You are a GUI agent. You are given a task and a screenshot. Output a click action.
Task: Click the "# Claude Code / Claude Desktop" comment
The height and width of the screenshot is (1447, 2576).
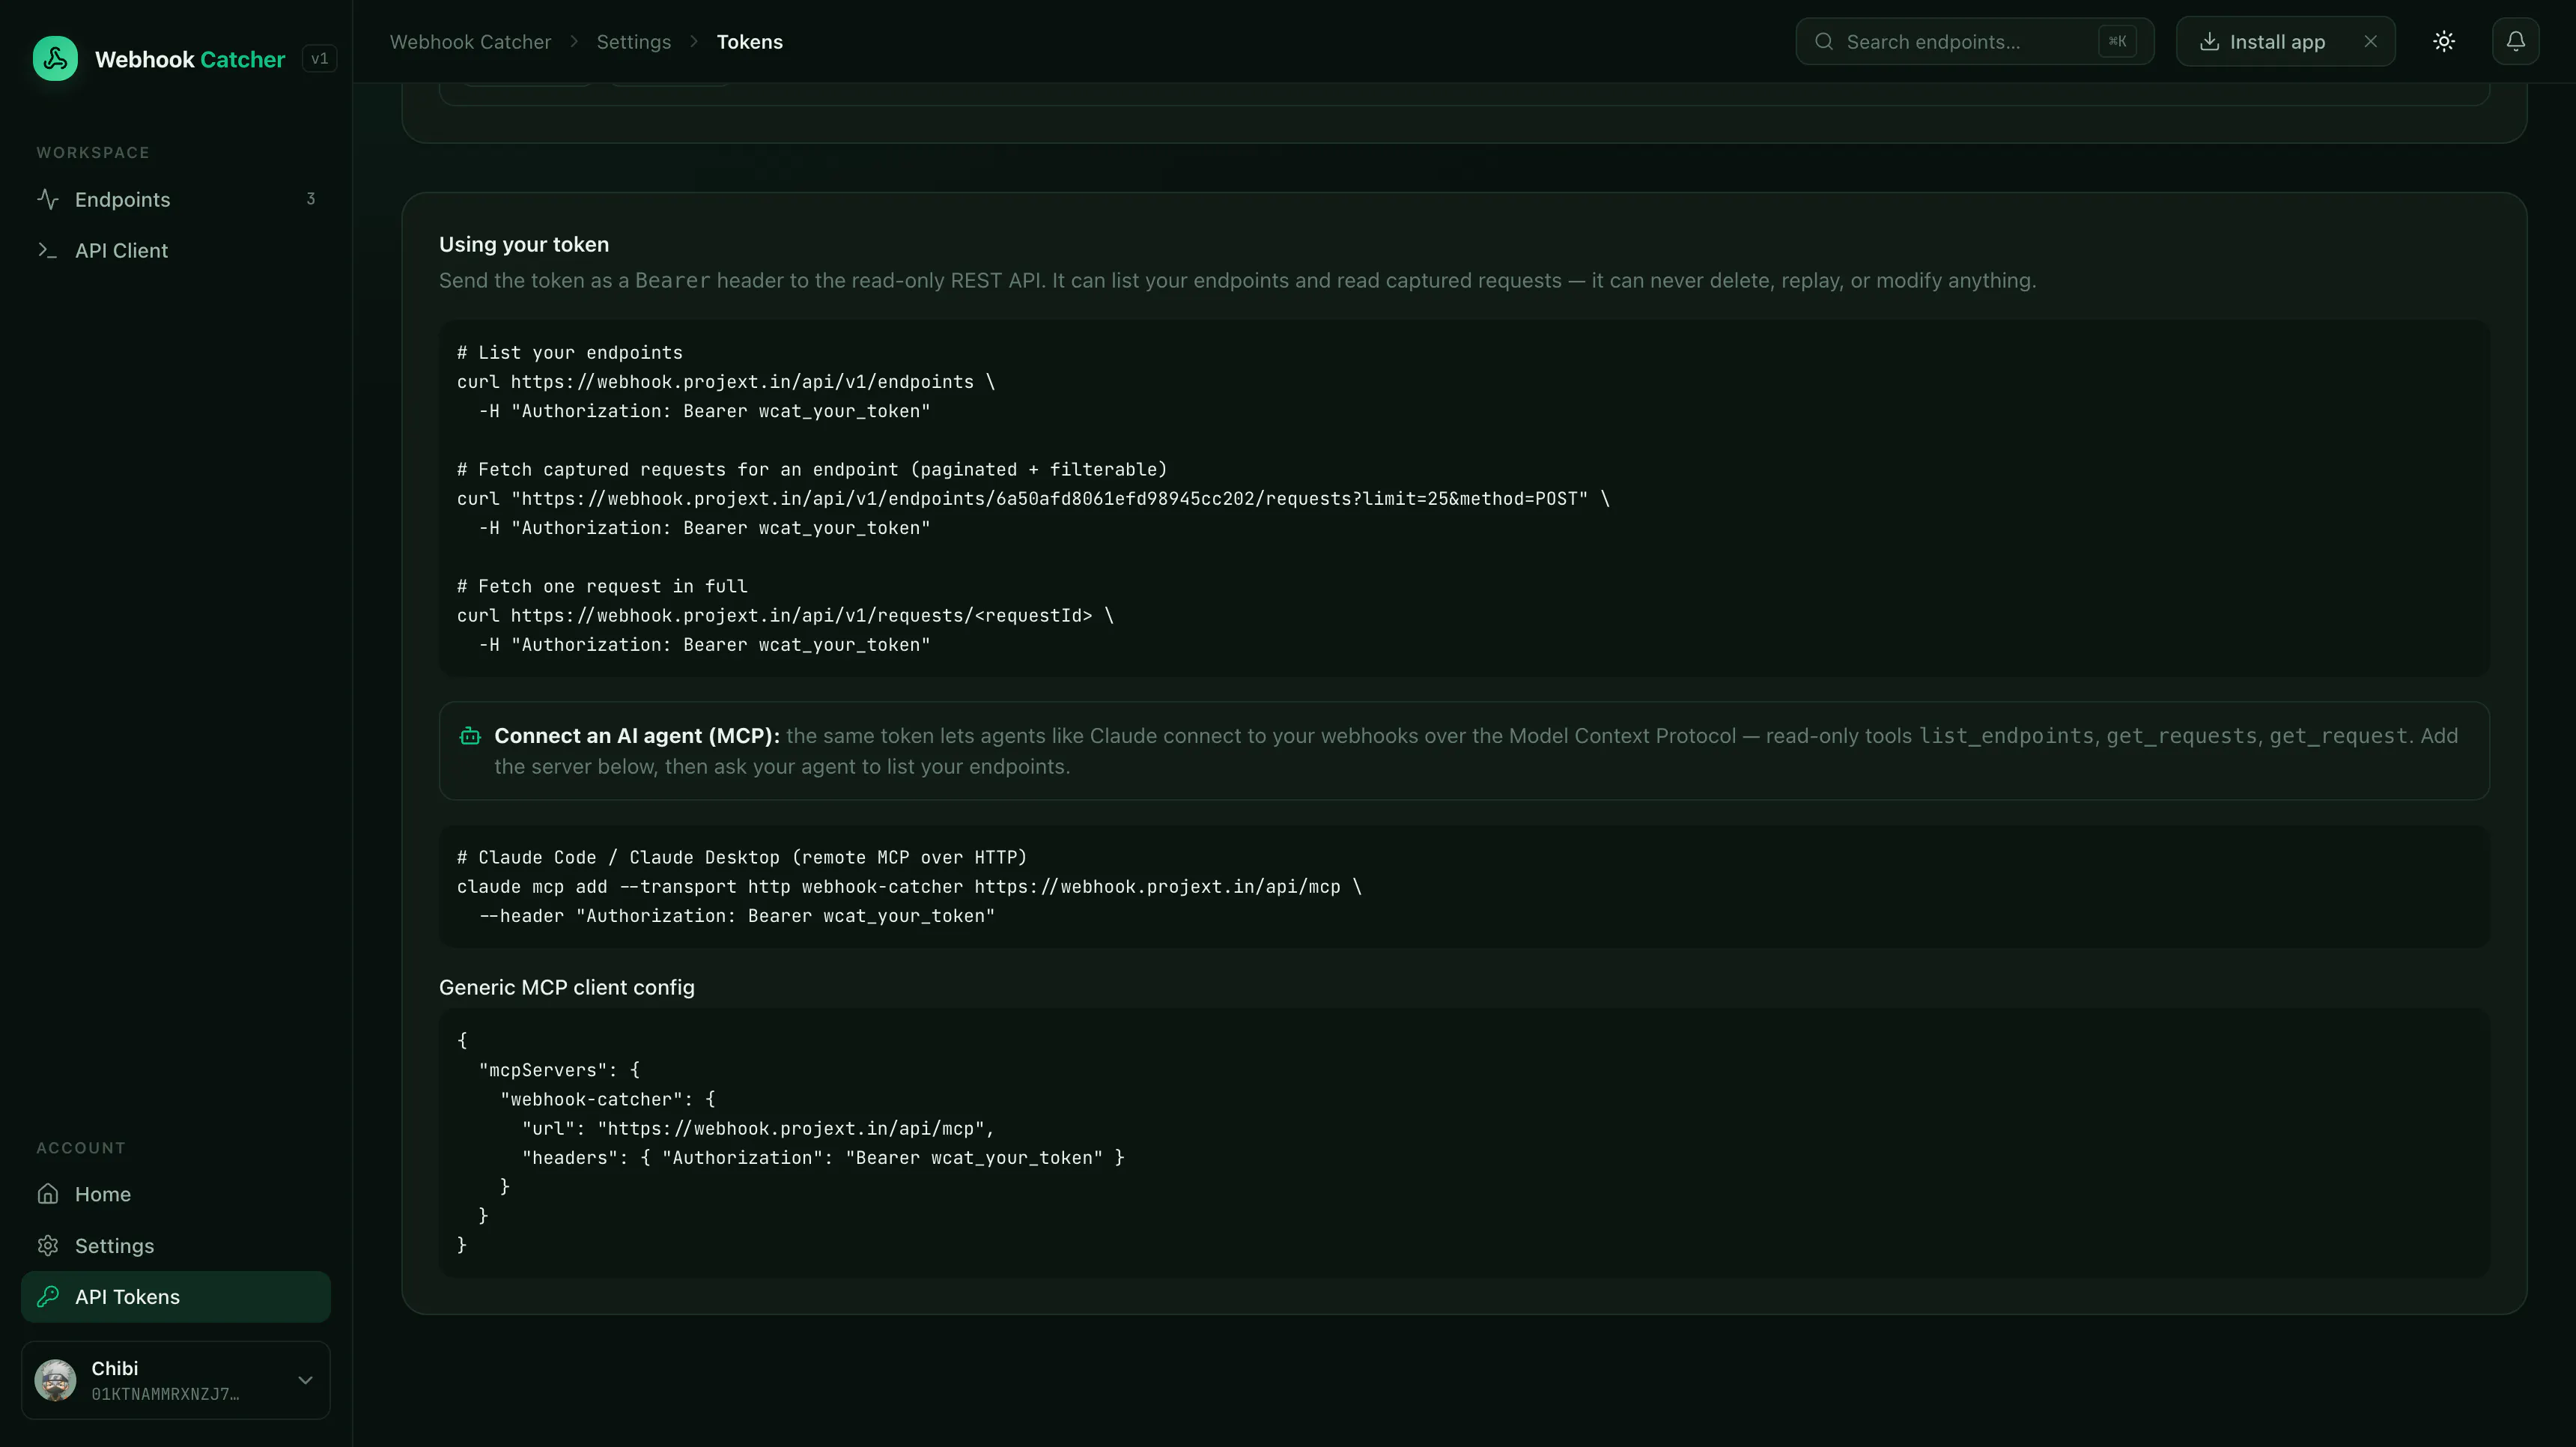coord(741,857)
